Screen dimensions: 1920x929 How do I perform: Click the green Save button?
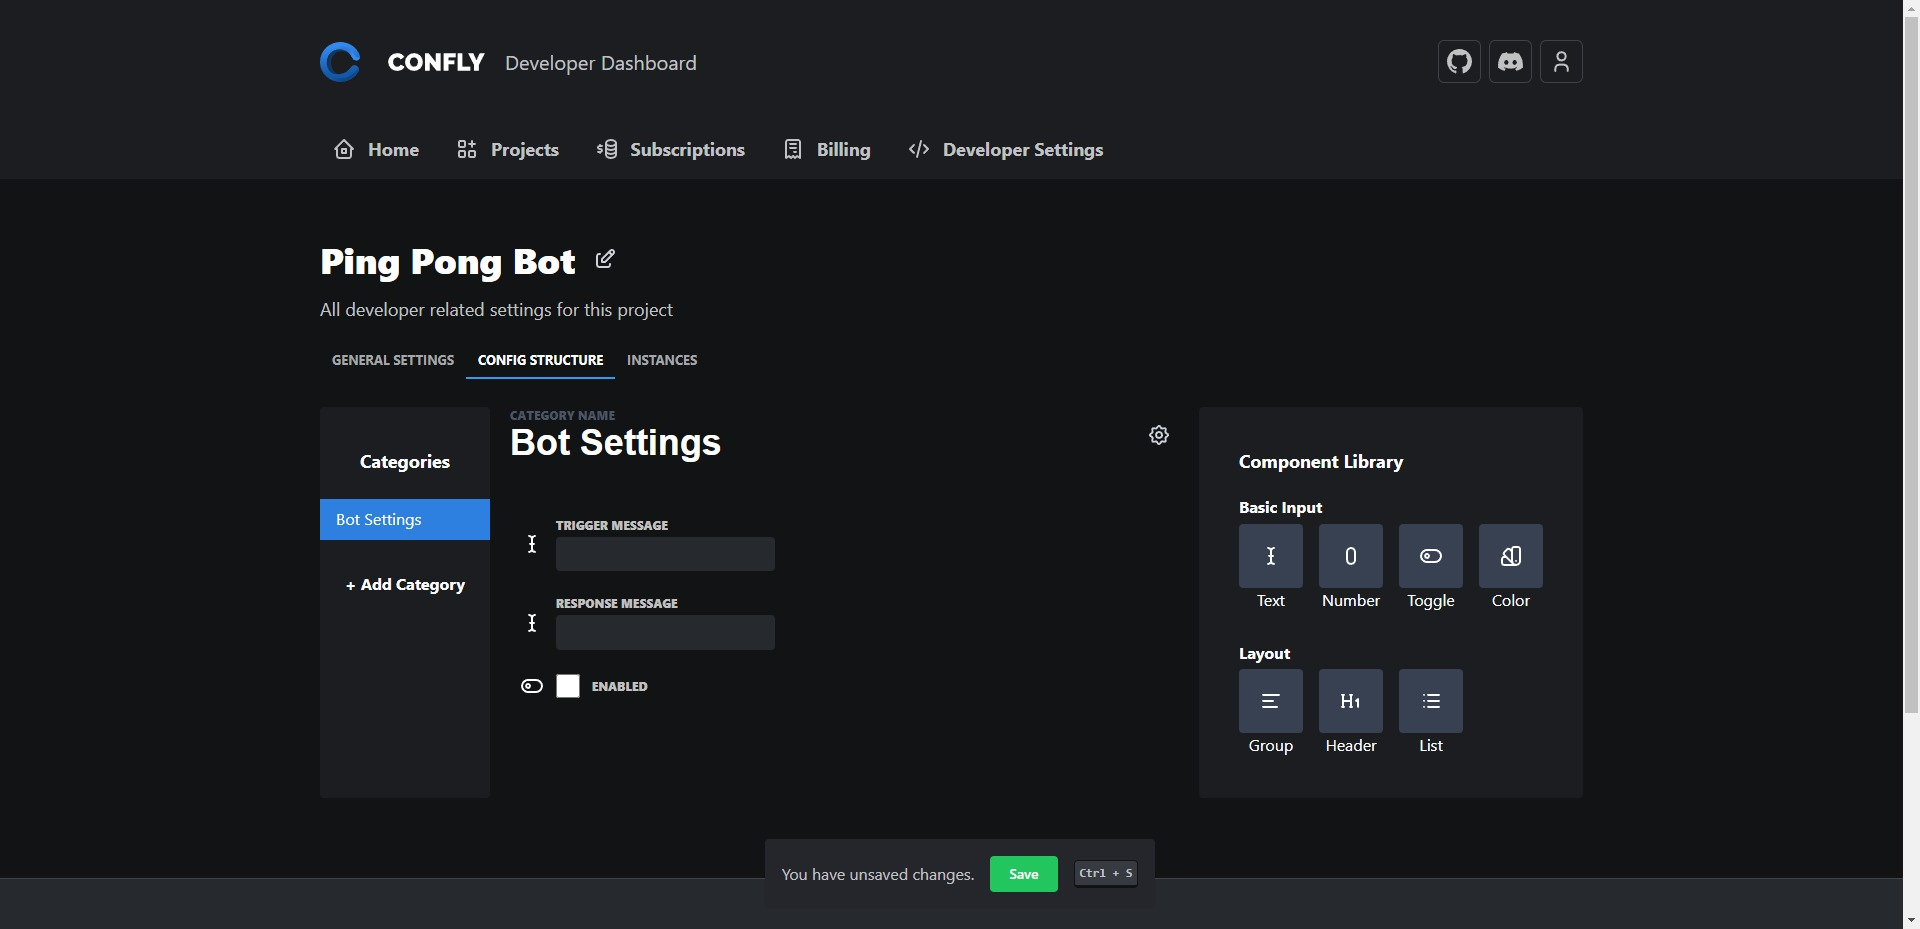tap(1023, 874)
